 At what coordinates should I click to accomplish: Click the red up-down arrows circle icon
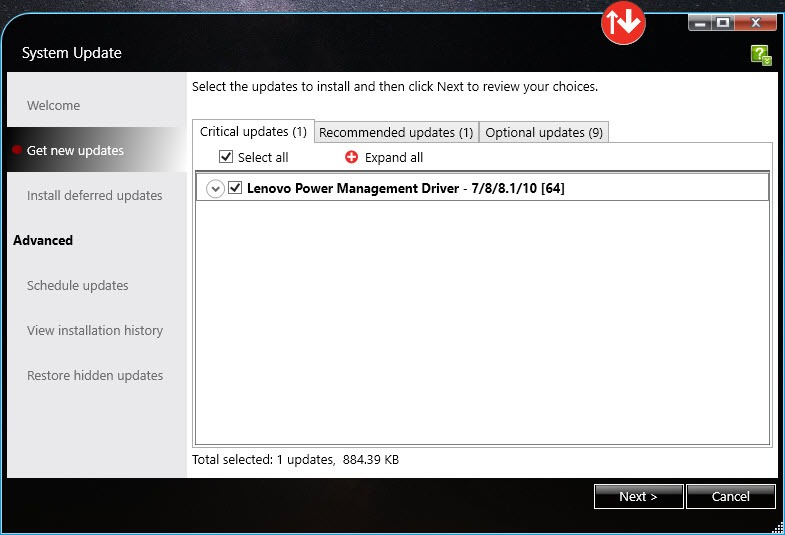point(623,22)
